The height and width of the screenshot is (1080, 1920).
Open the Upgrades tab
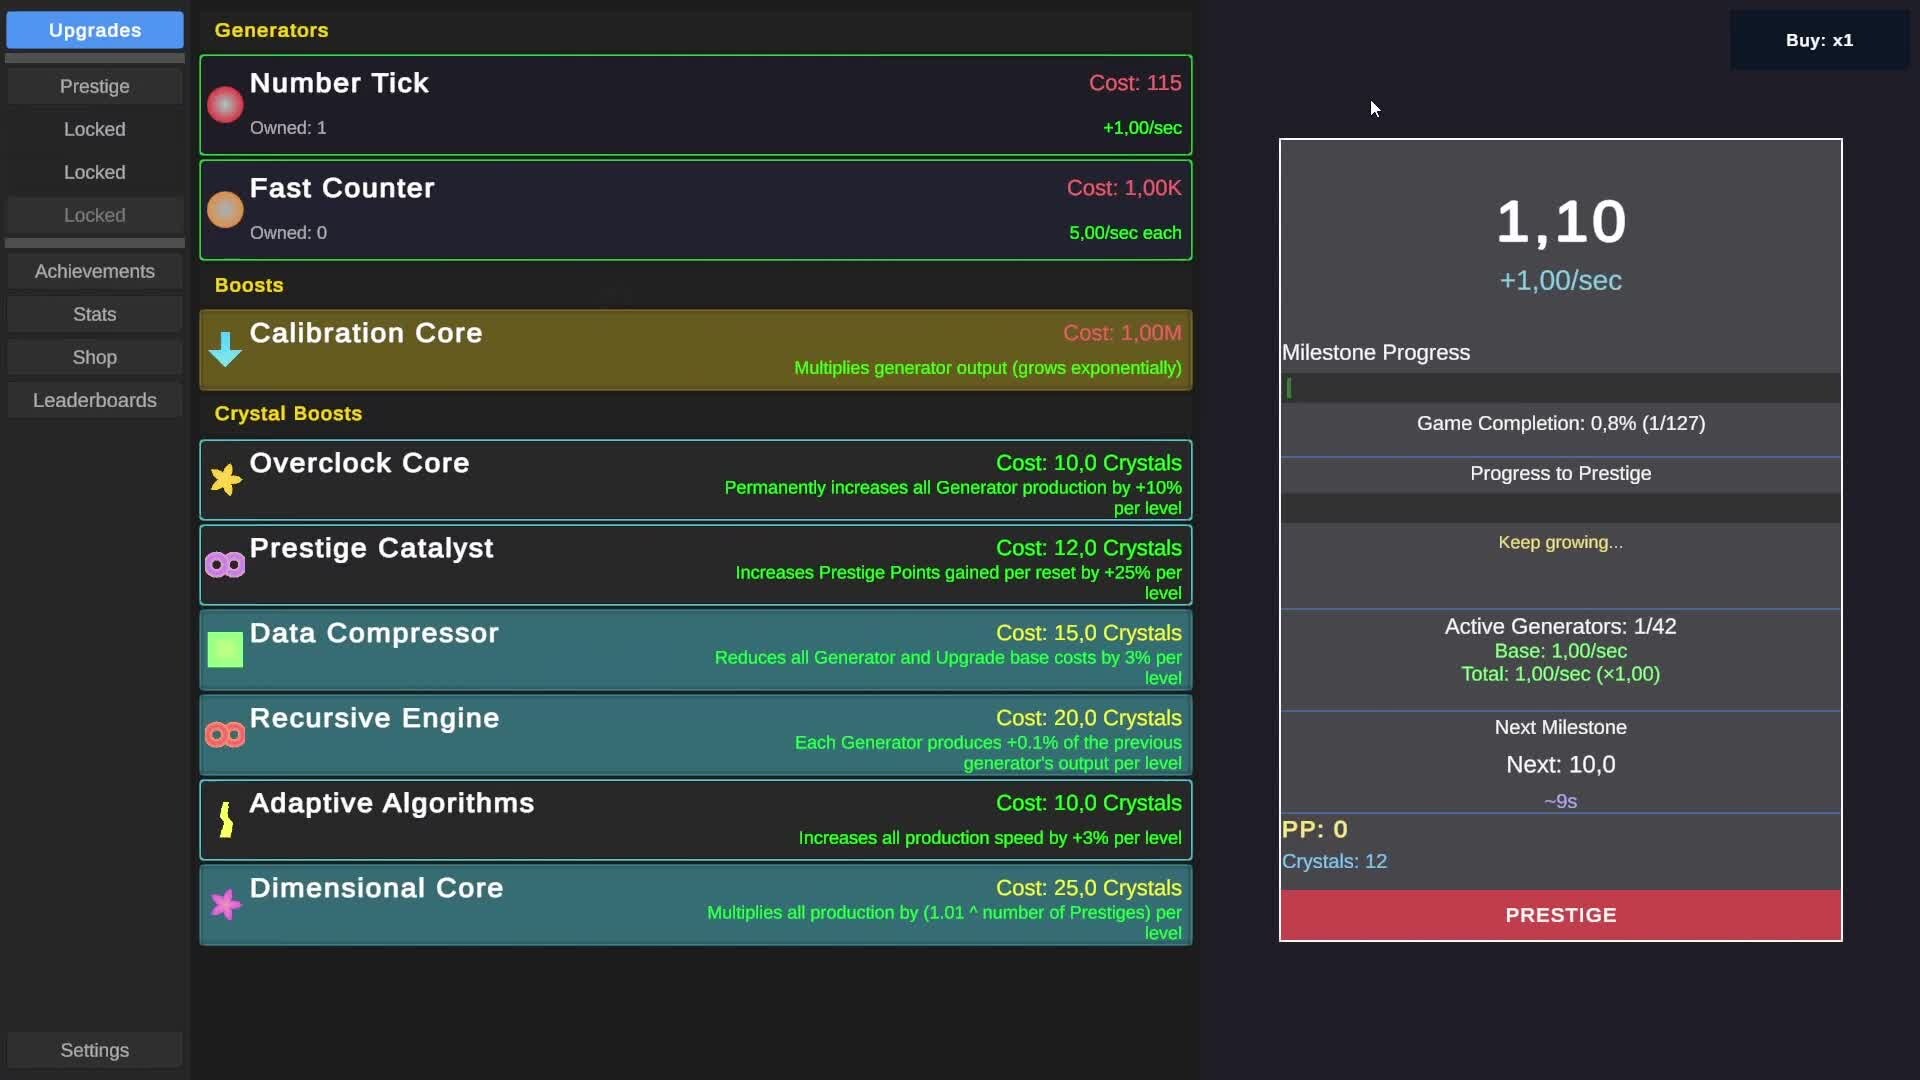coord(95,30)
